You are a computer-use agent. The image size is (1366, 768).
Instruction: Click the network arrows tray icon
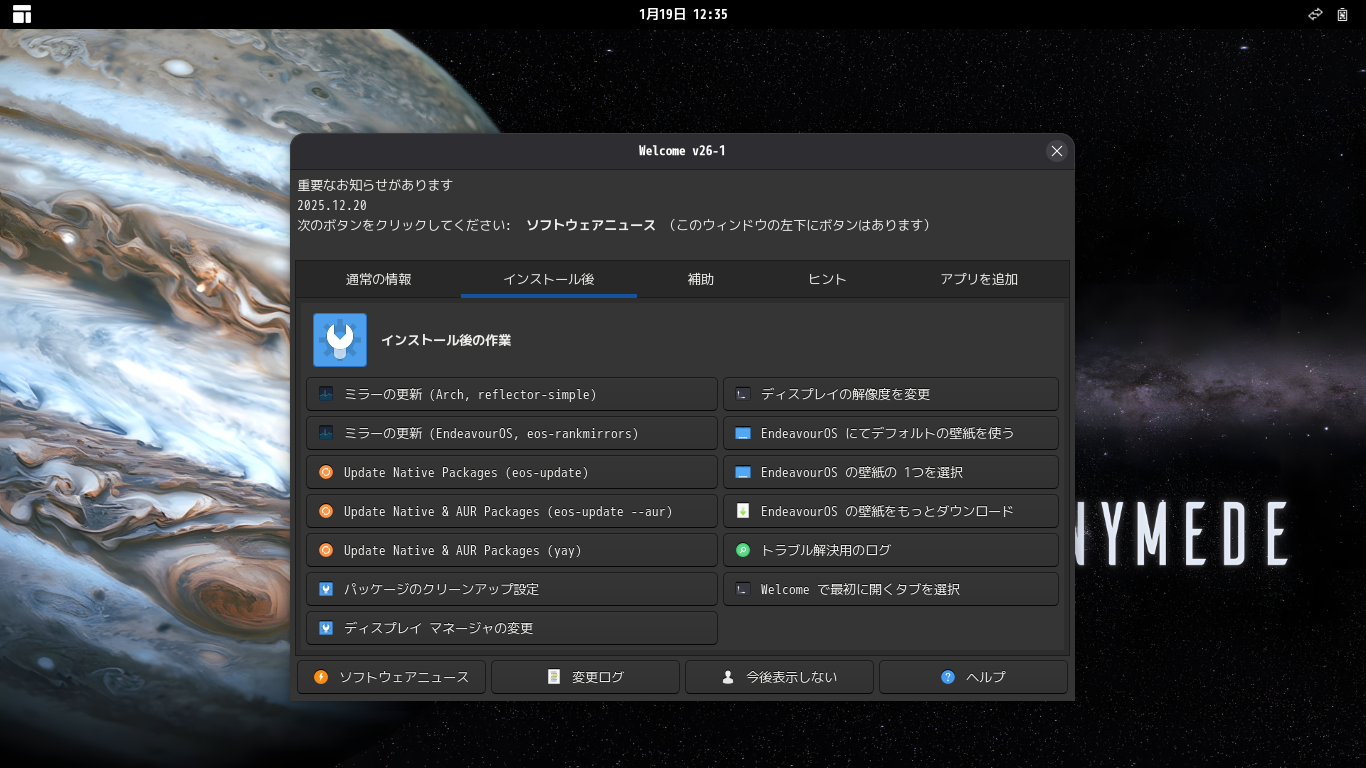point(1315,14)
